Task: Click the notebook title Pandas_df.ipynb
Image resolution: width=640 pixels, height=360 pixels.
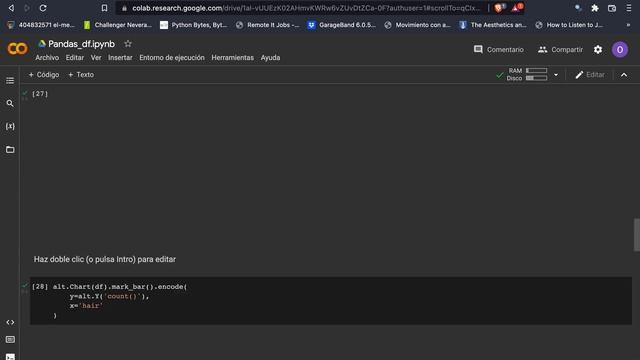Action: [x=81, y=44]
